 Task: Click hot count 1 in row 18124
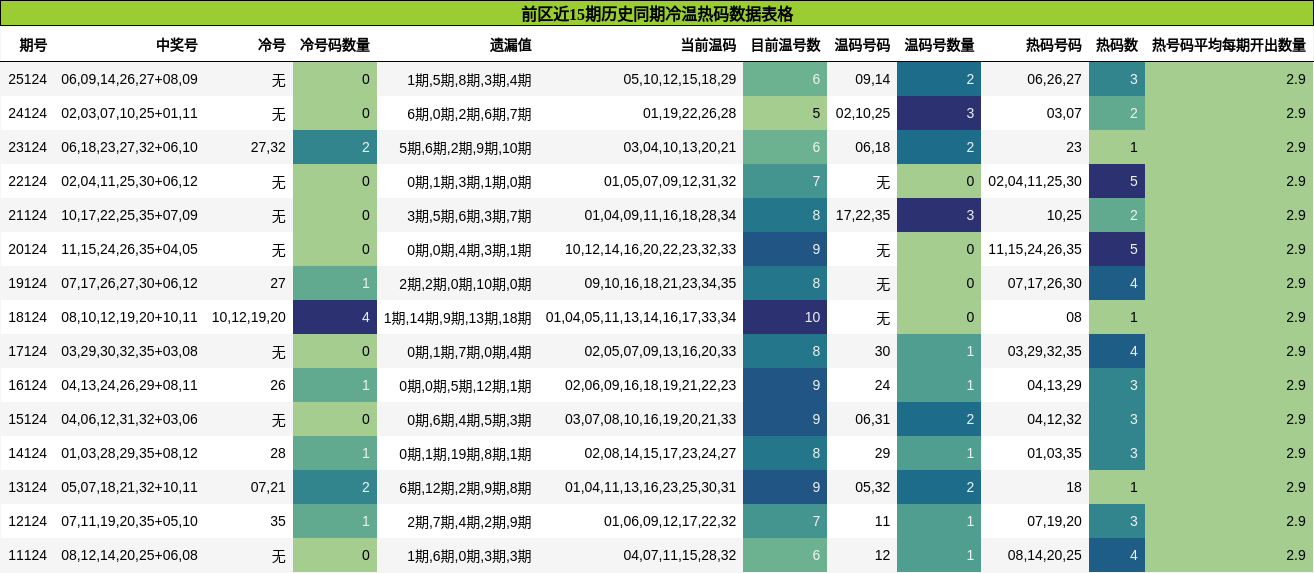pos(1117,317)
